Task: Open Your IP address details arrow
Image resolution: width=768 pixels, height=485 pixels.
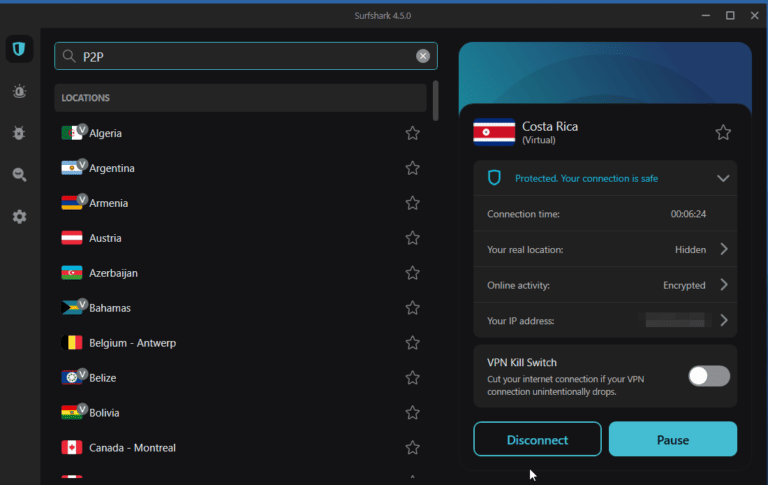Action: [x=723, y=321]
